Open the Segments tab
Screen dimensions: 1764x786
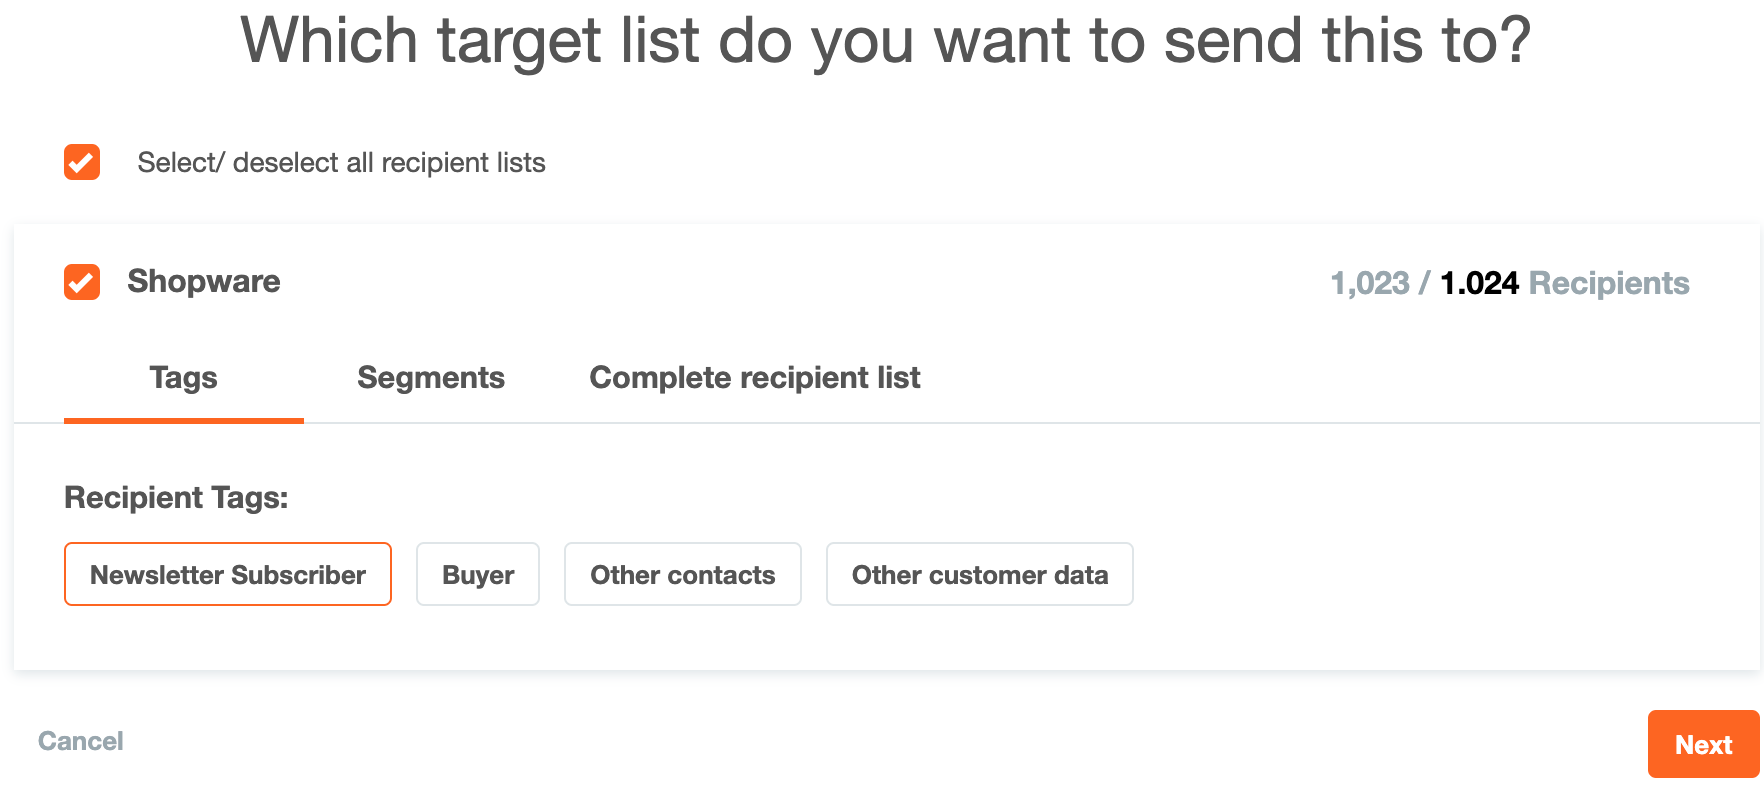(x=430, y=378)
